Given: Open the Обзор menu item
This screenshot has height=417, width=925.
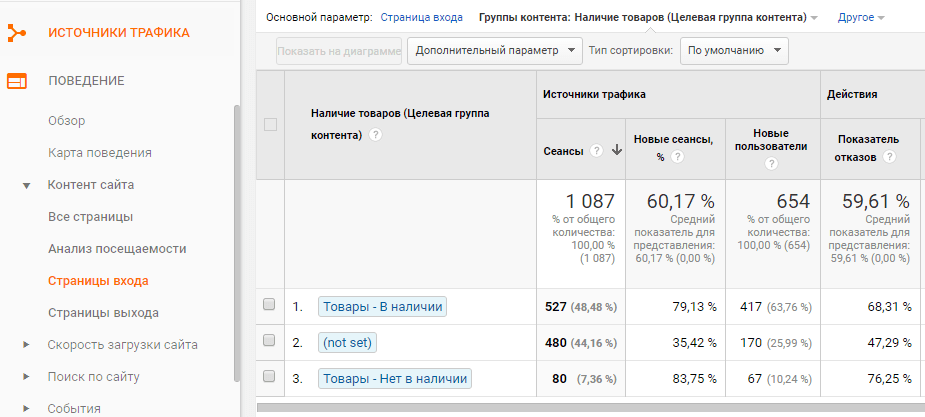Looking at the screenshot, I should (x=67, y=121).
